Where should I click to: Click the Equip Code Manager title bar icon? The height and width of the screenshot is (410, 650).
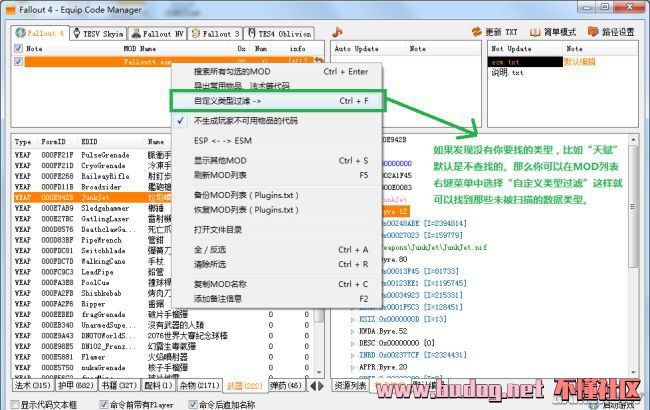[11, 10]
